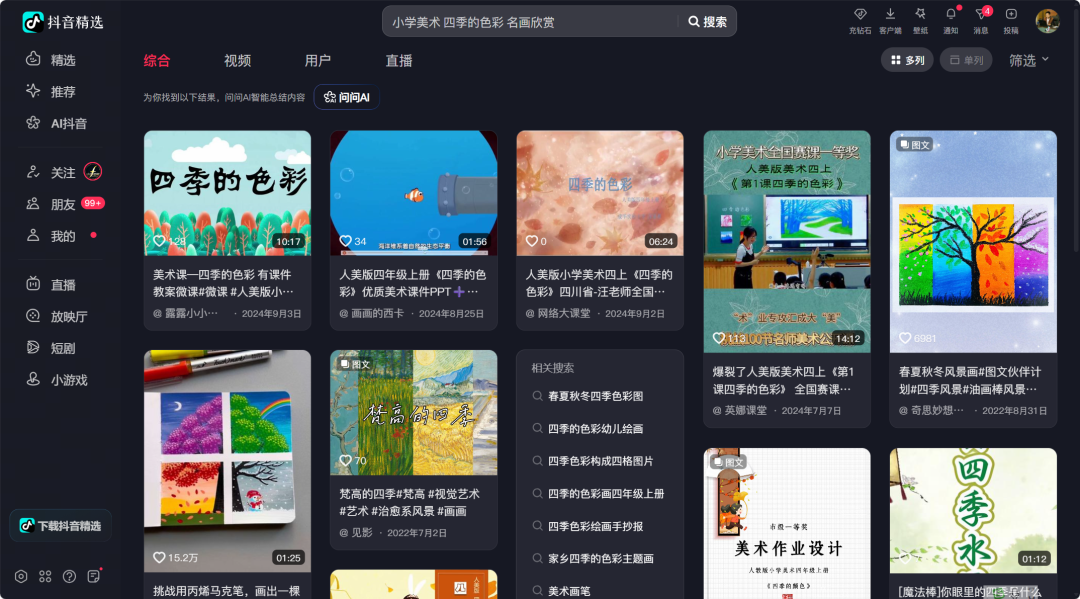Click the feedback note icon at sidebar bottom
This screenshot has width=1080, height=599.
pos(94,576)
